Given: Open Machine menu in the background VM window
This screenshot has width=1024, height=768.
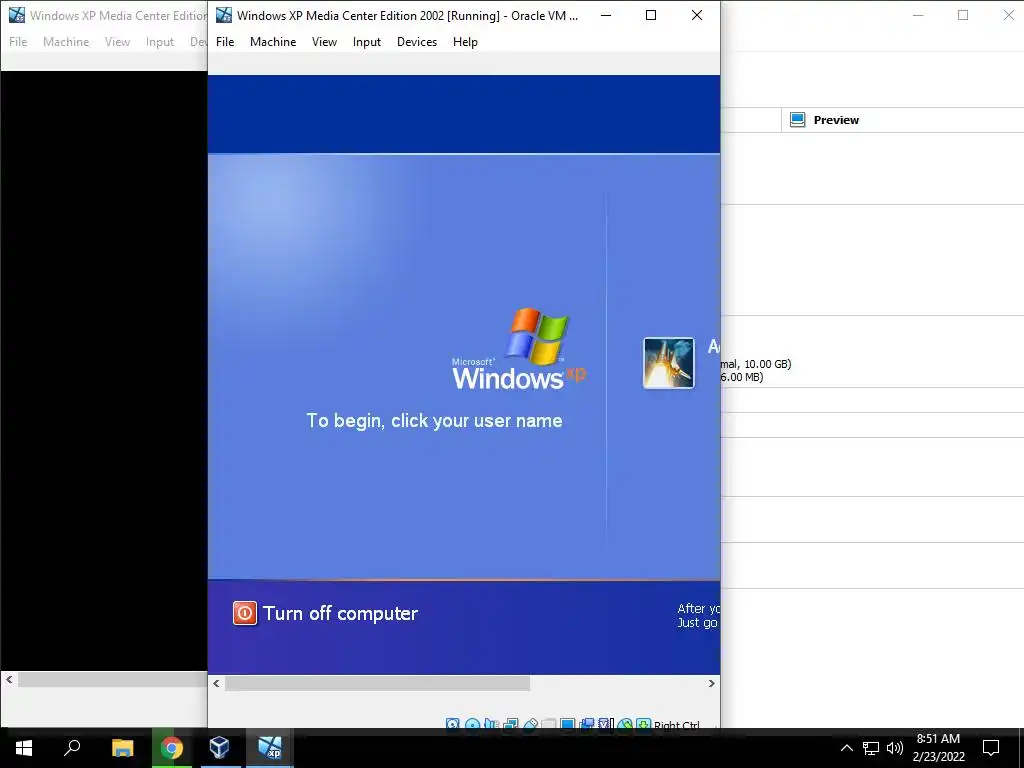Looking at the screenshot, I should pos(66,42).
